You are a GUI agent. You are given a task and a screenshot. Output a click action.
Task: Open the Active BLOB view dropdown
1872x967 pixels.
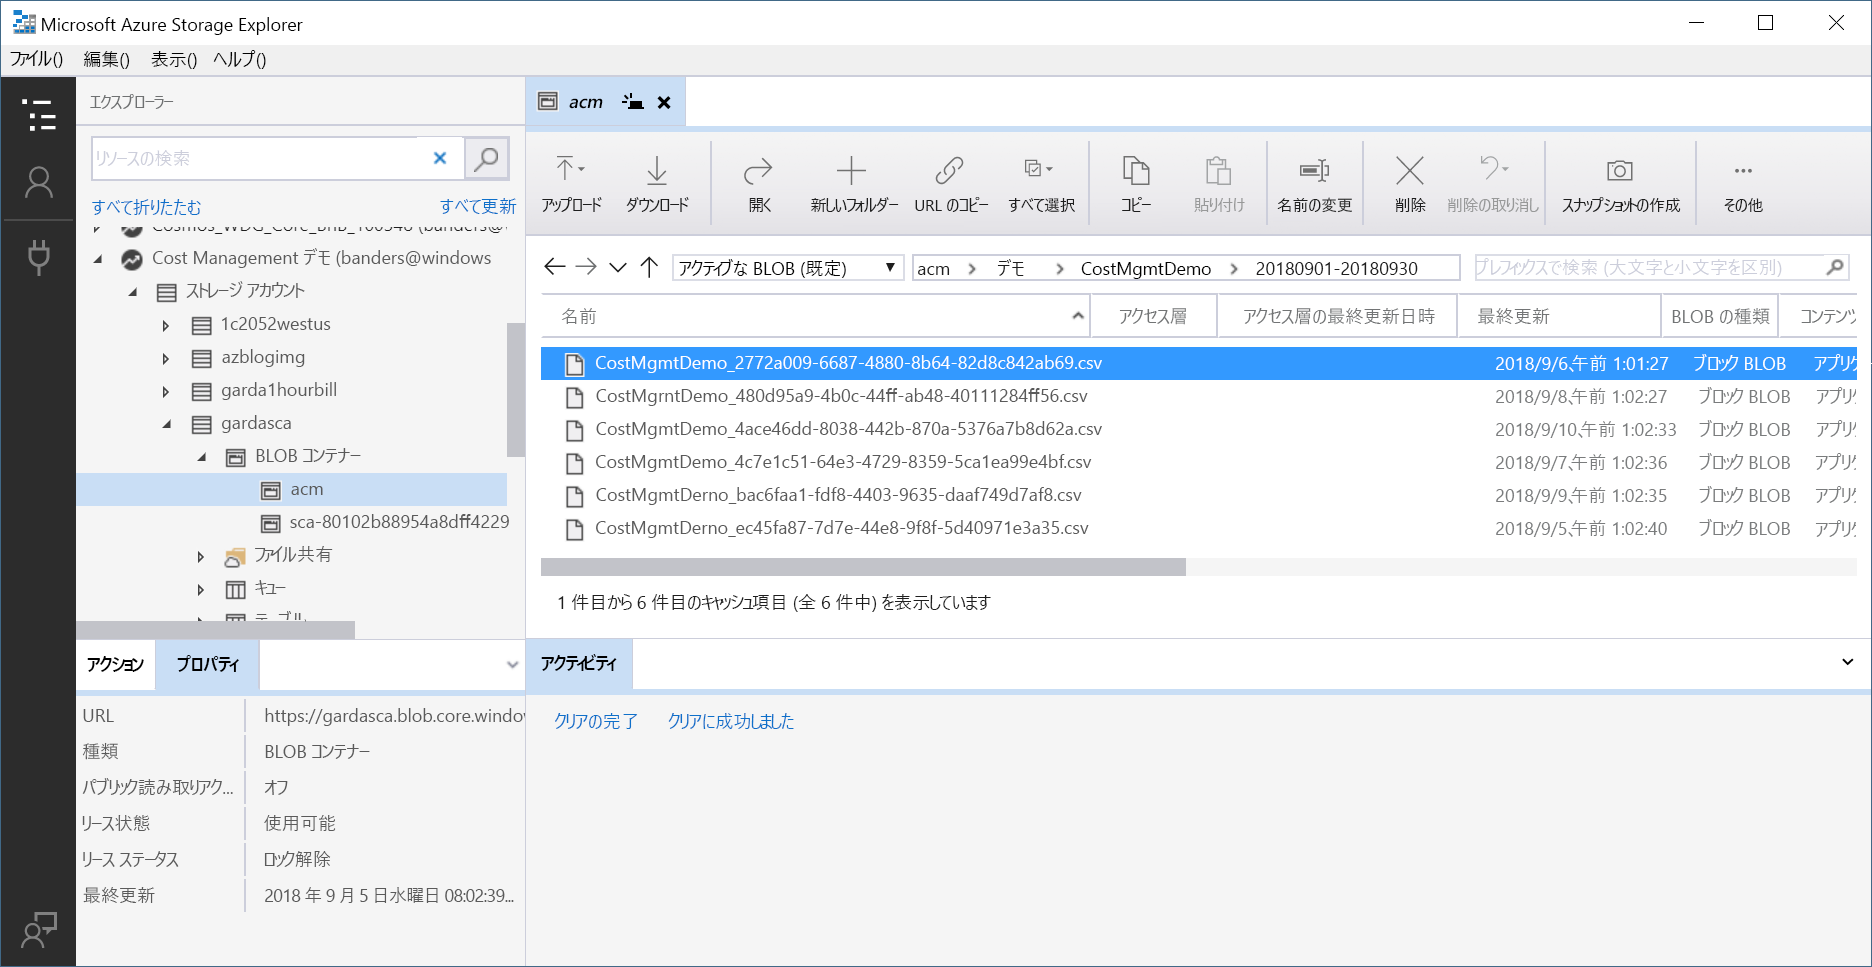[x=788, y=268]
